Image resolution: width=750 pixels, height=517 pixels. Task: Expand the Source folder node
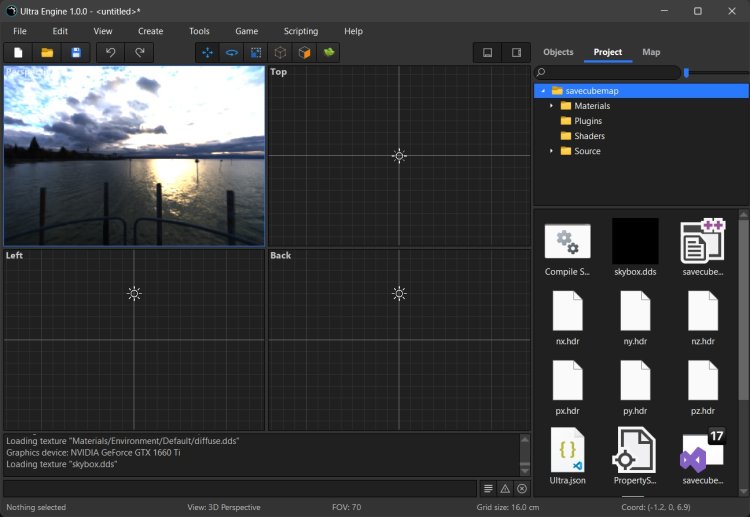[551, 151]
